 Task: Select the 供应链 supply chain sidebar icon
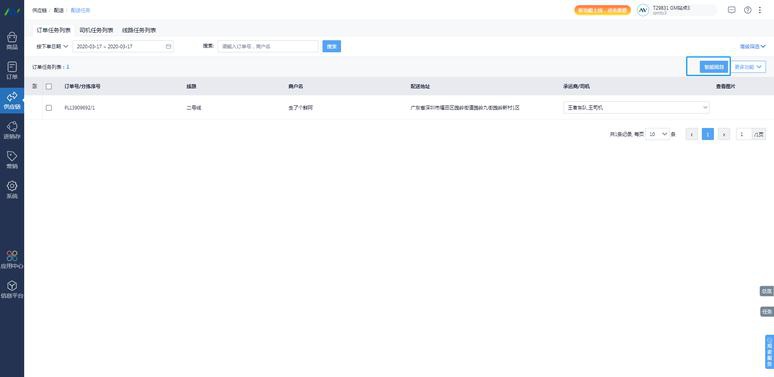pos(12,100)
